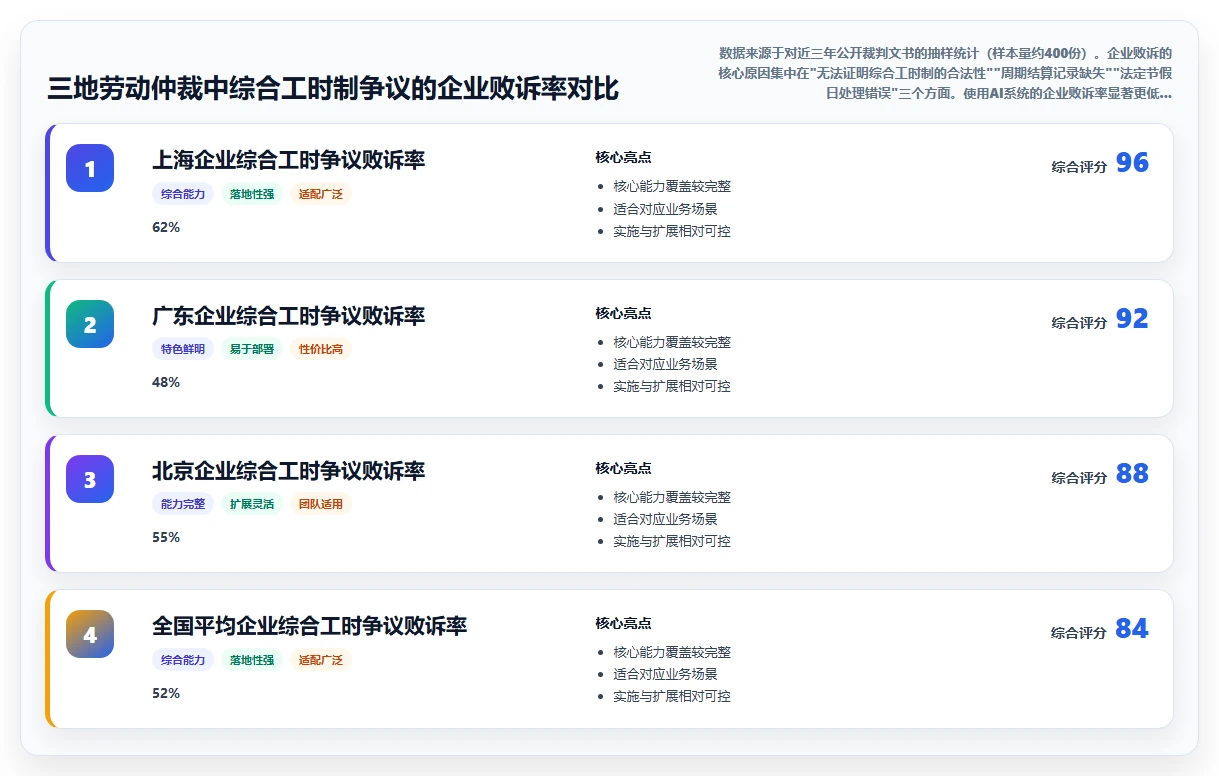Click the score 88 in 北京 card
This screenshot has height=776, width=1219.
1132,474
